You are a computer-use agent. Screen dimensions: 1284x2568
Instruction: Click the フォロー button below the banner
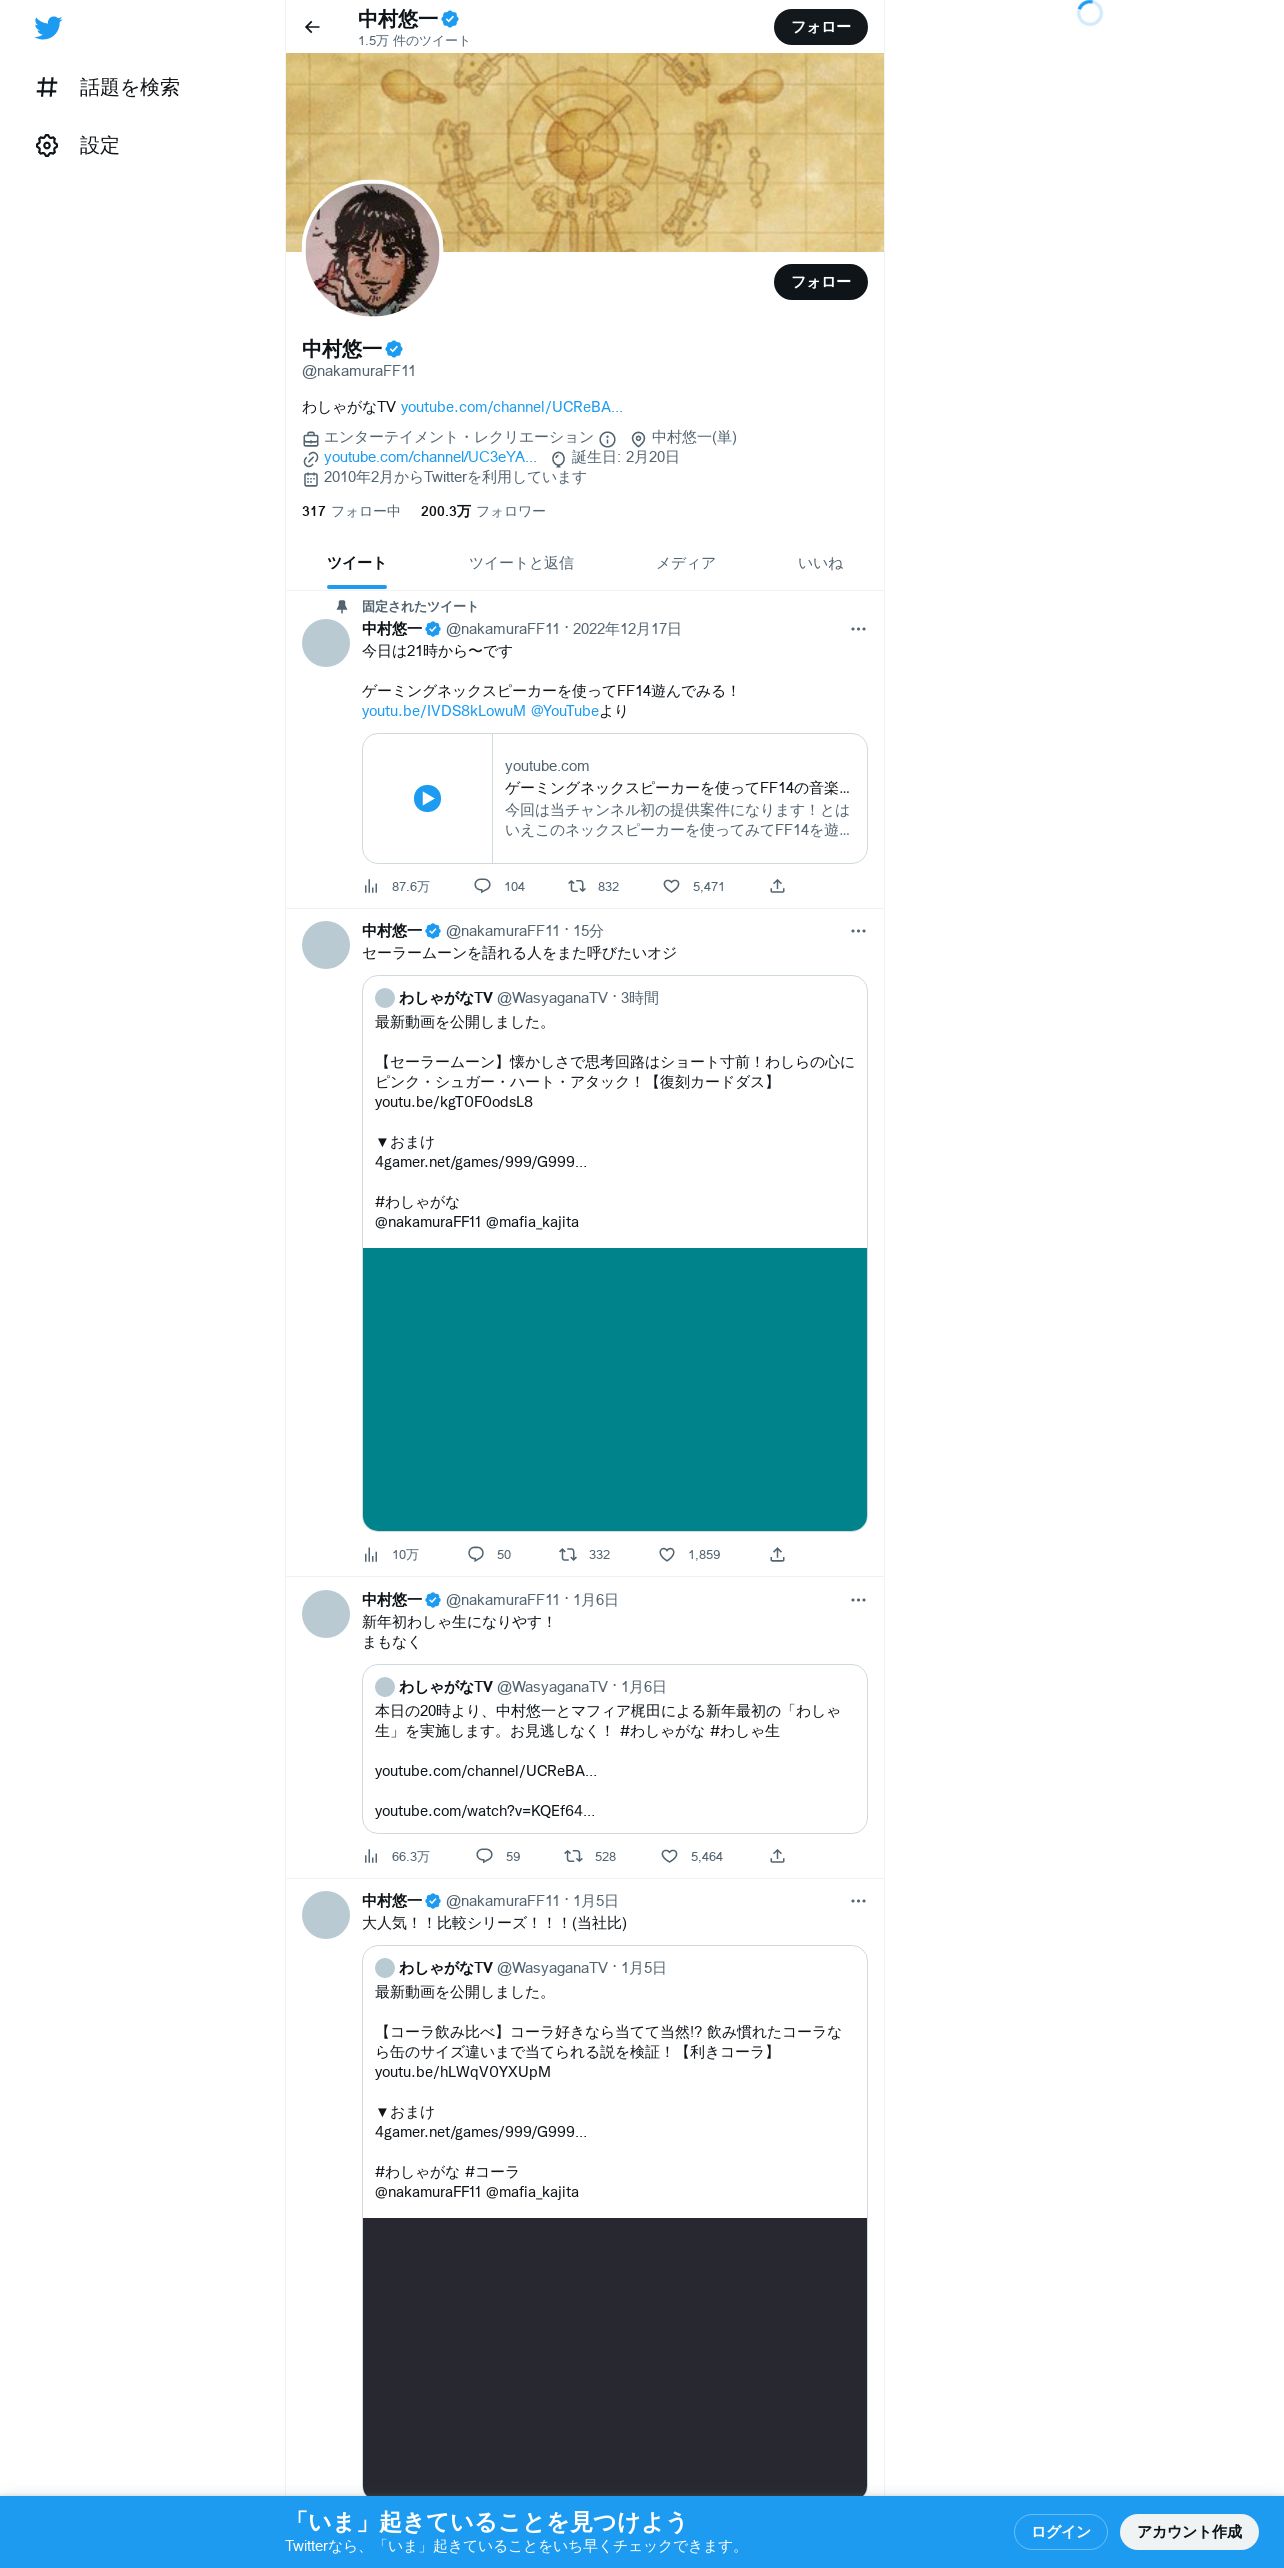coord(821,282)
